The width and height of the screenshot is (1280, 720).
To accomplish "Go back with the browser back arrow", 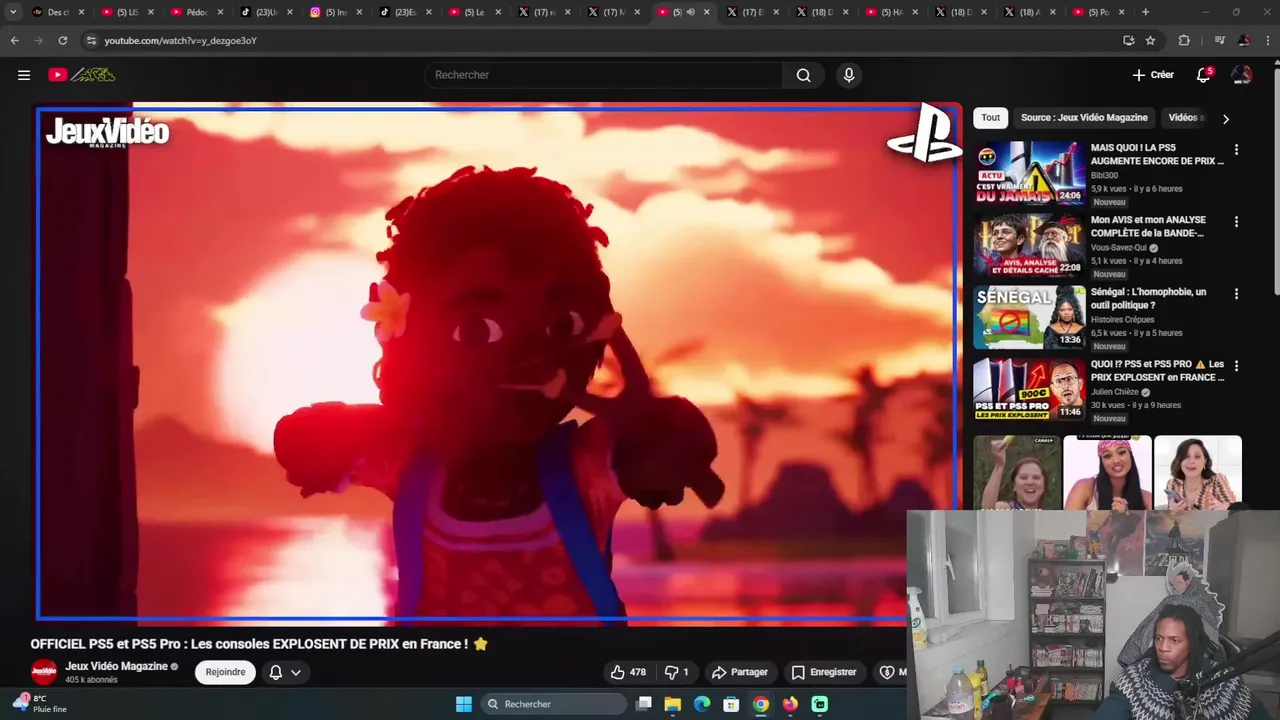I will tap(15, 40).
